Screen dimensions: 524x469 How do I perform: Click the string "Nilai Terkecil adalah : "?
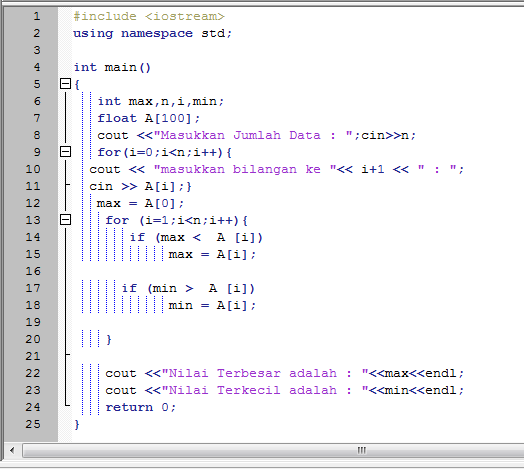tap(265, 390)
